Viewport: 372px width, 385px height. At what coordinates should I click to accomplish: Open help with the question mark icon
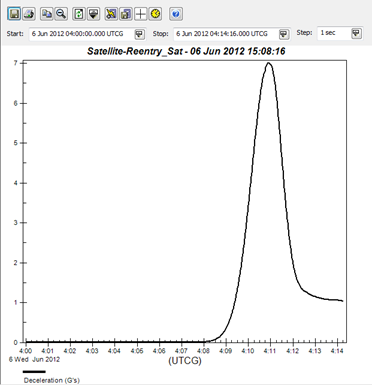coord(176,14)
